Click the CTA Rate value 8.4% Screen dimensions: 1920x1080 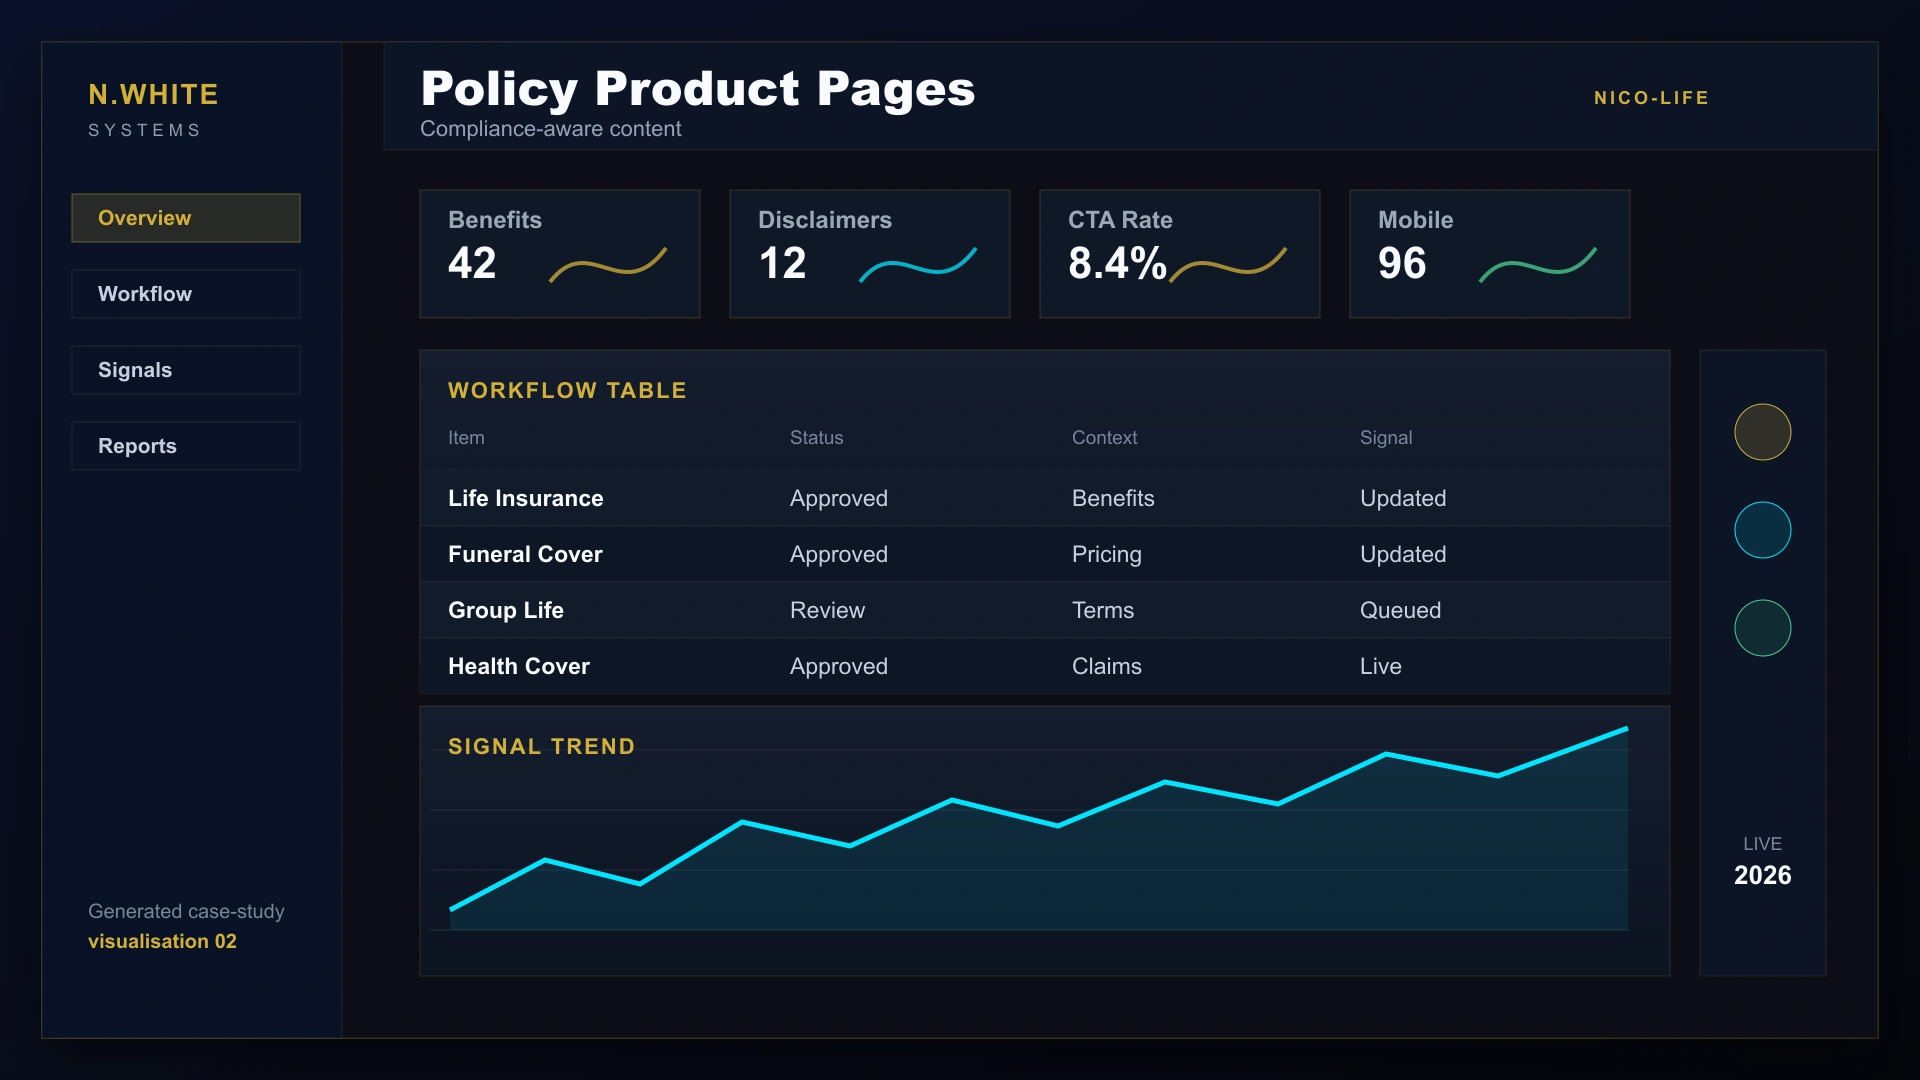tap(1117, 263)
